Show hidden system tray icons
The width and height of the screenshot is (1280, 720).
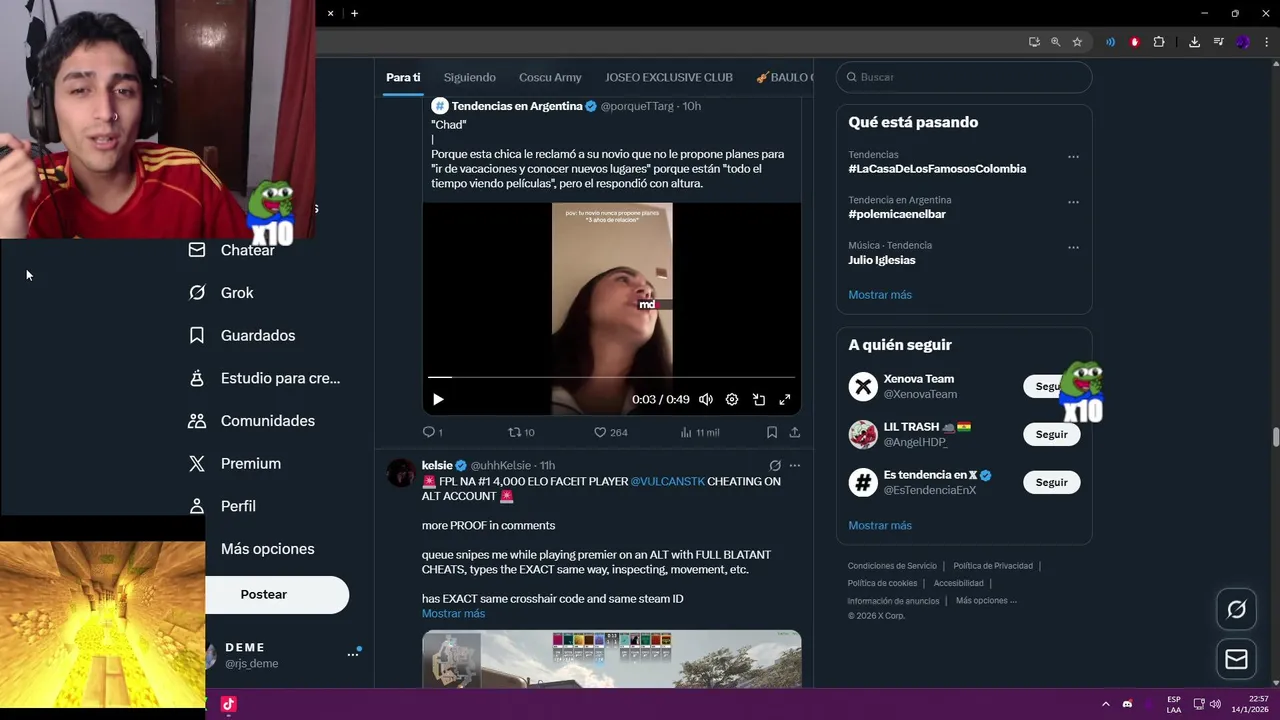coord(1105,704)
